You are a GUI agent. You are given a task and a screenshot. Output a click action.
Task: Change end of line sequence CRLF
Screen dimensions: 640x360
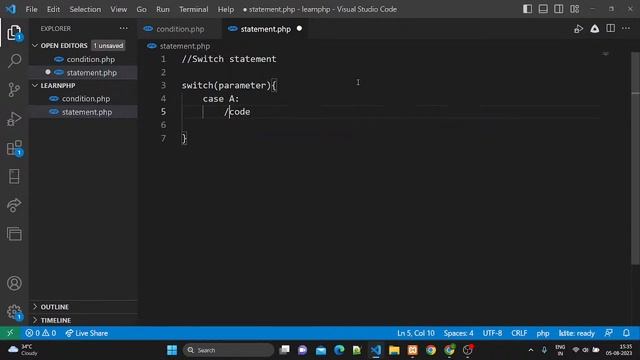point(519,333)
